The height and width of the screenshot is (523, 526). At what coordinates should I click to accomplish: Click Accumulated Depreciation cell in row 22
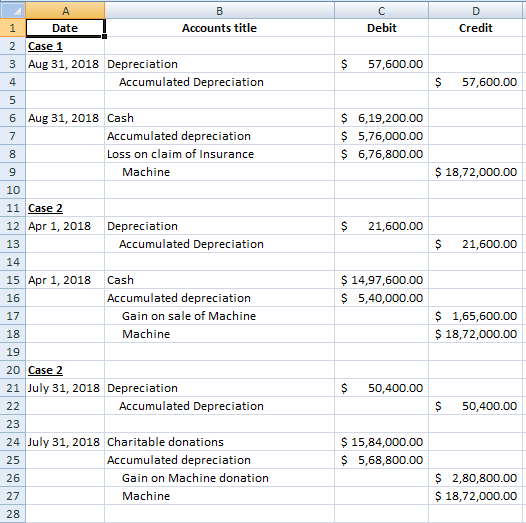(219, 406)
